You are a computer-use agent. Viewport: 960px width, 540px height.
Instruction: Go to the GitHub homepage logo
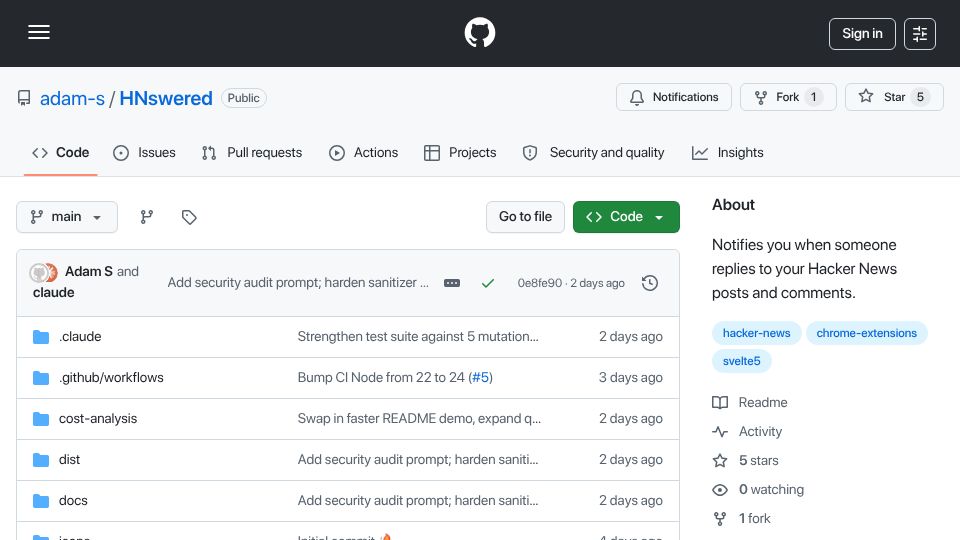pyautogui.click(x=480, y=32)
